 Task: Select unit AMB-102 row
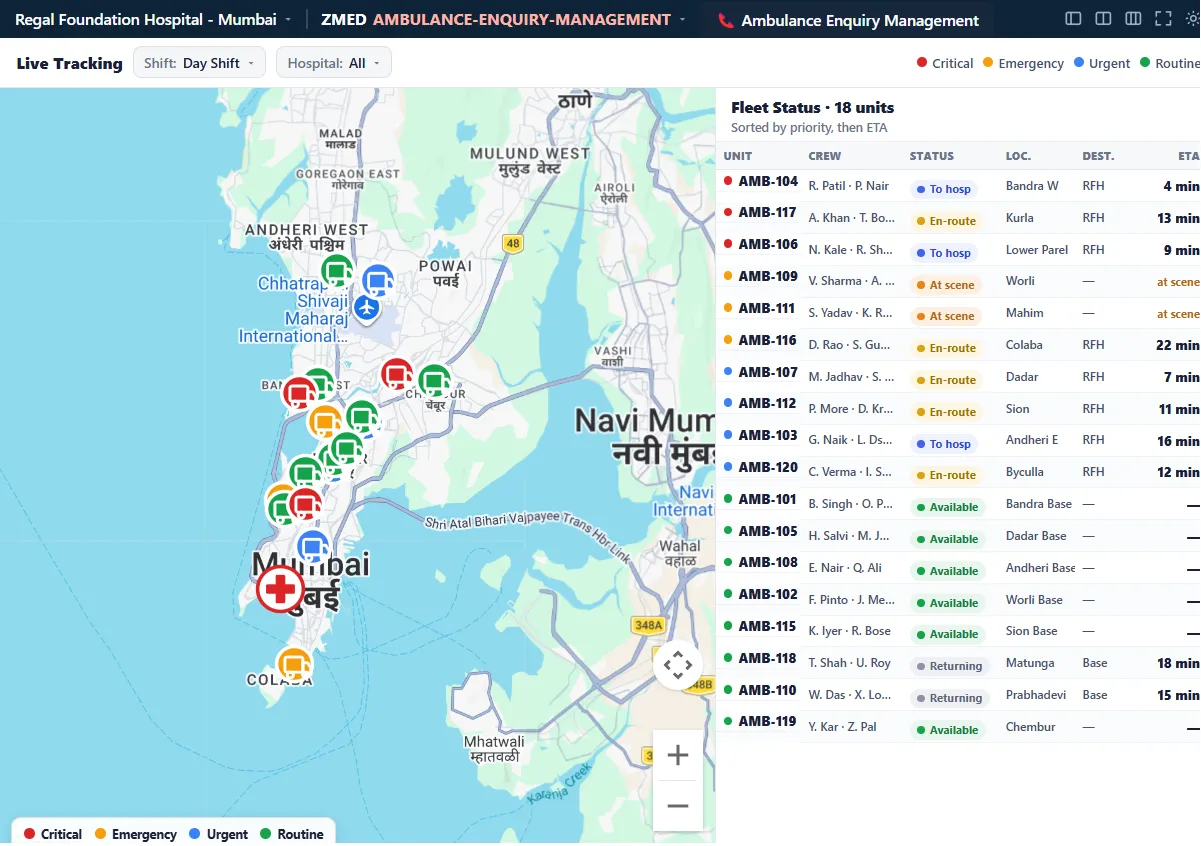click(958, 600)
